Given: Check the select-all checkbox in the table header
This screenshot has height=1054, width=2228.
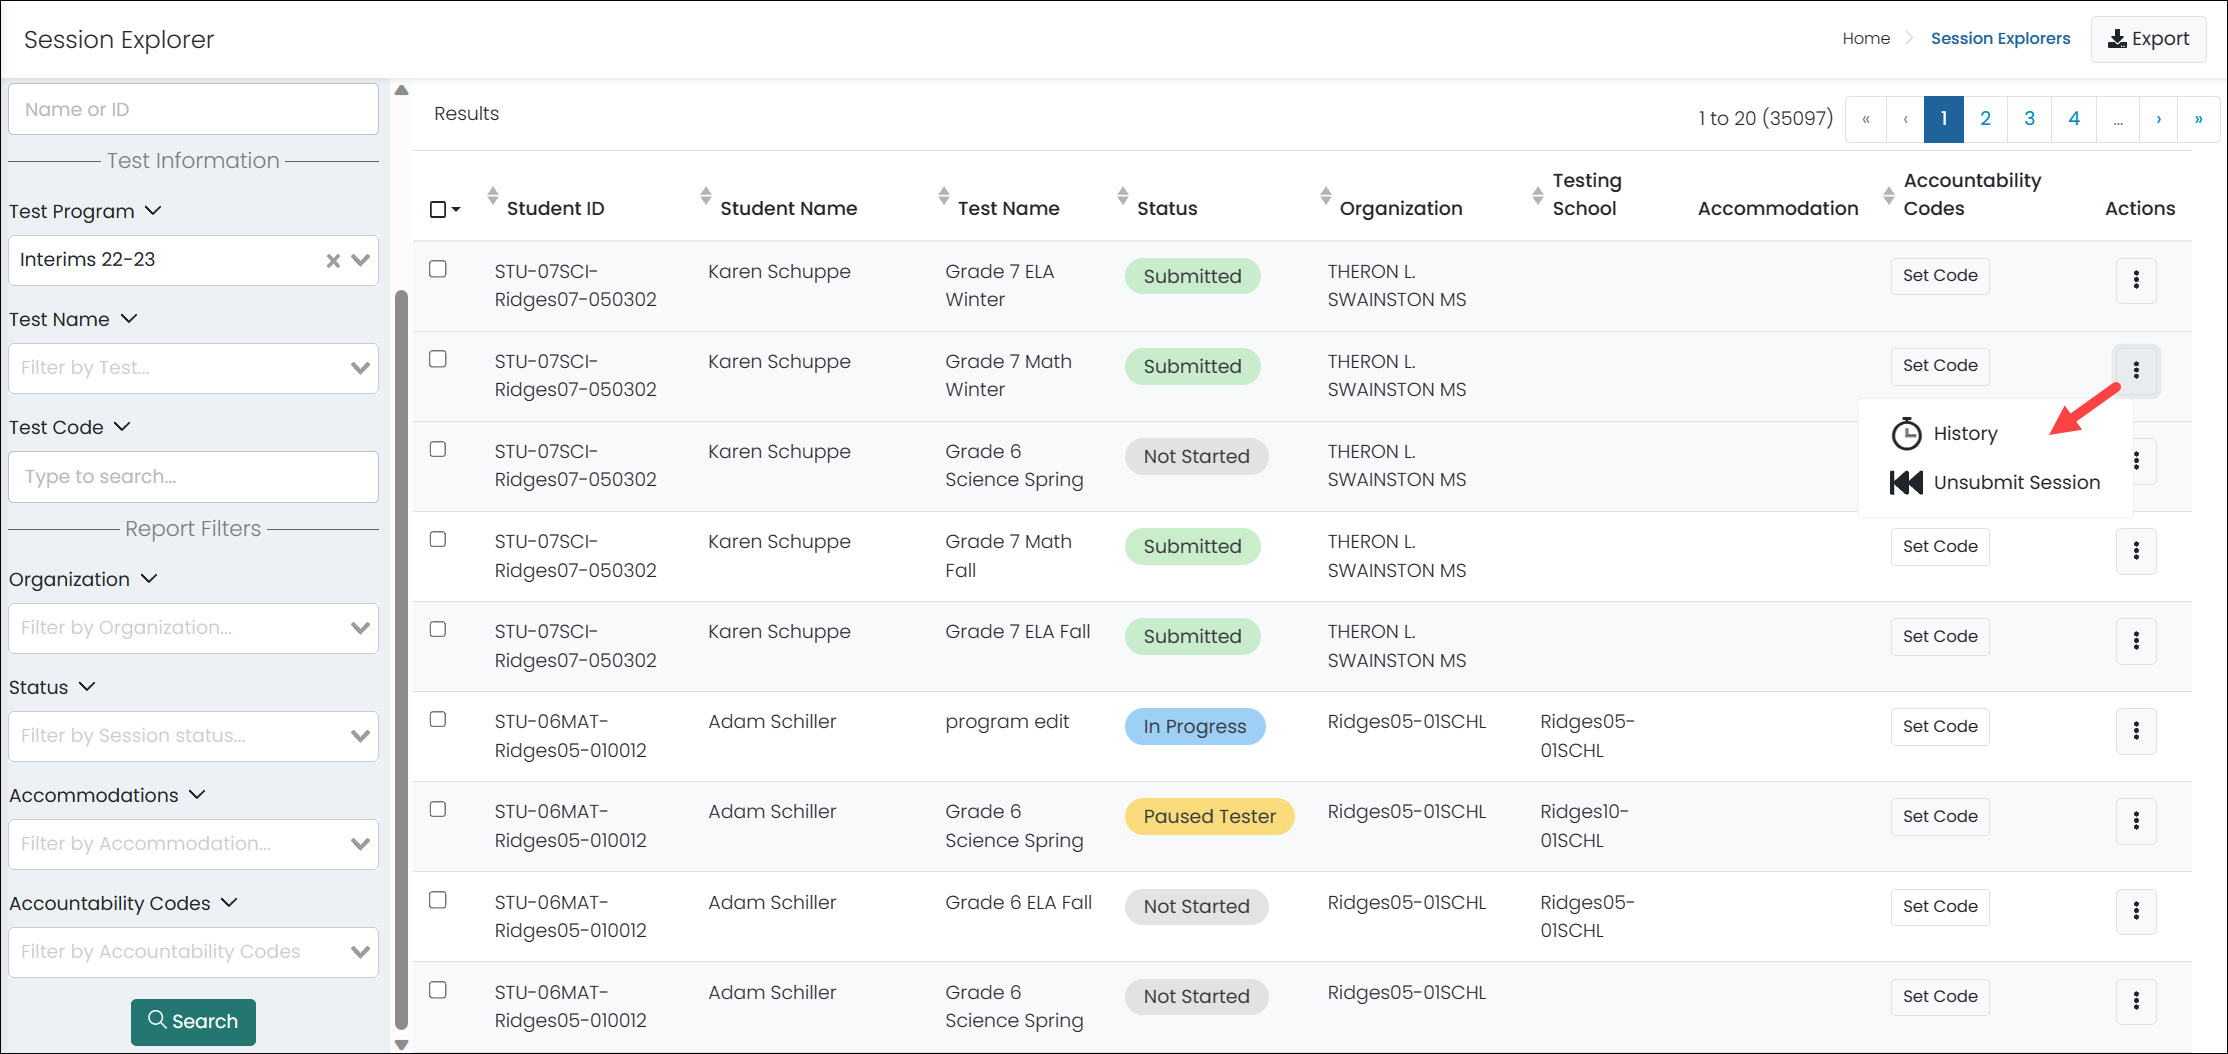Looking at the screenshot, I should click(437, 208).
